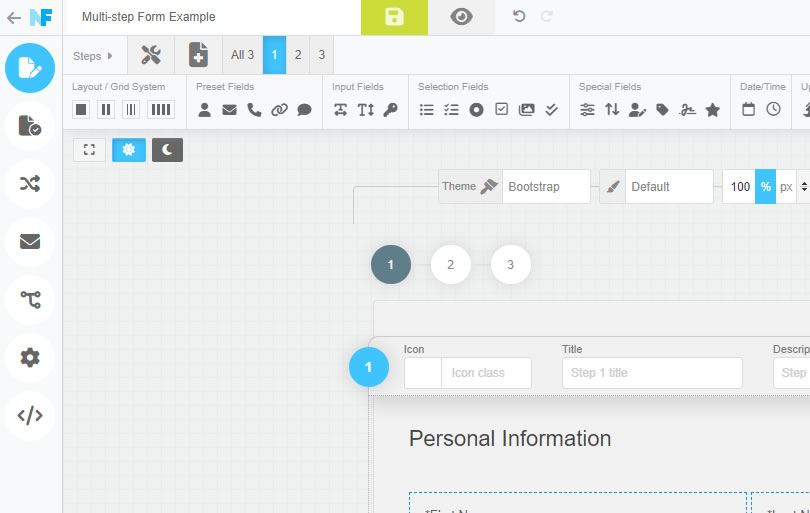Image resolution: width=810 pixels, height=513 pixels.
Task: Add the name preset field
Action: 205,110
